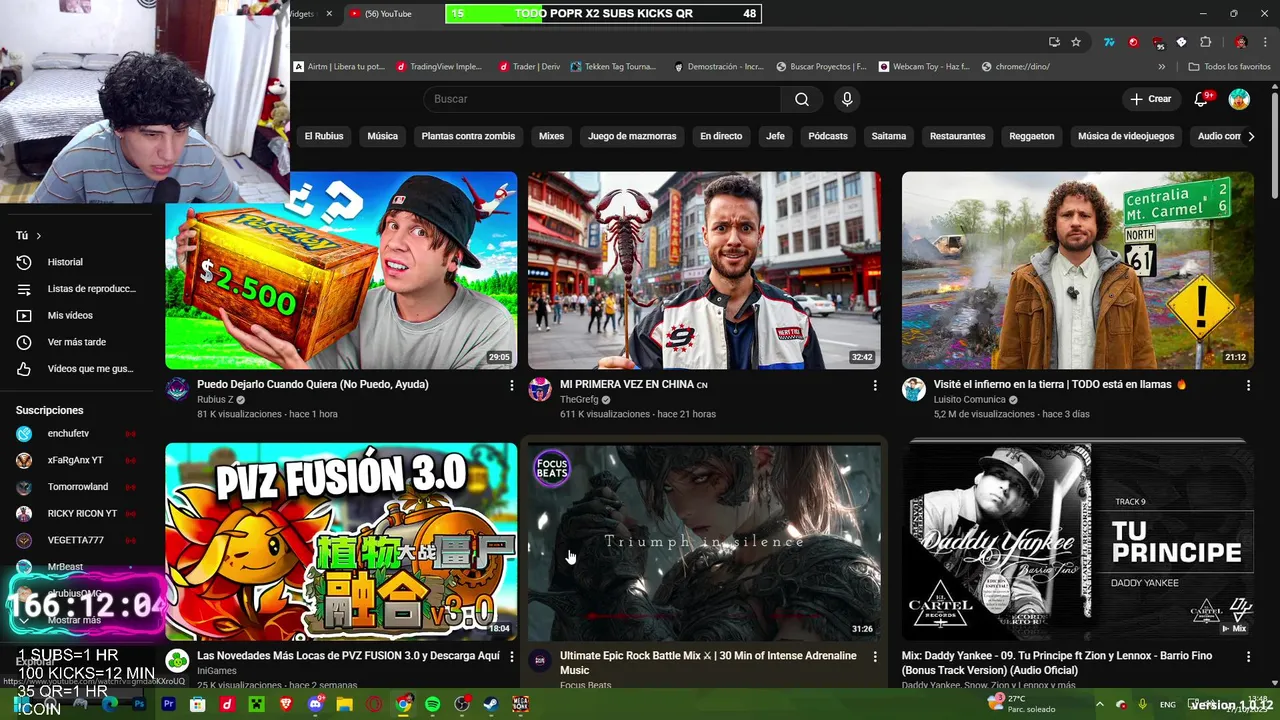Open Mis vídeos sidebar entry
Screen dimensions: 1280x720
77,315
